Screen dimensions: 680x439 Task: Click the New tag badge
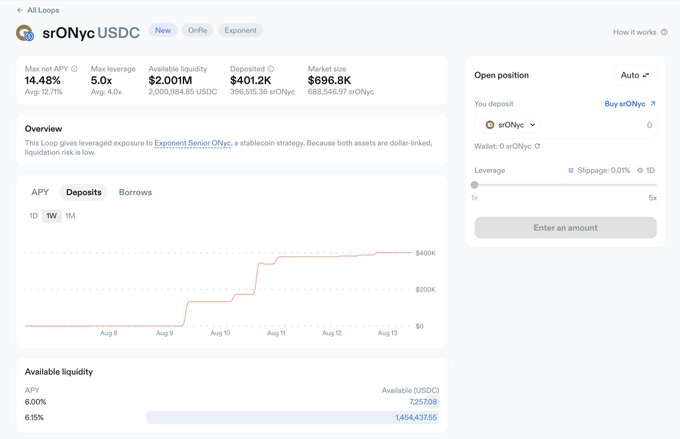163,30
